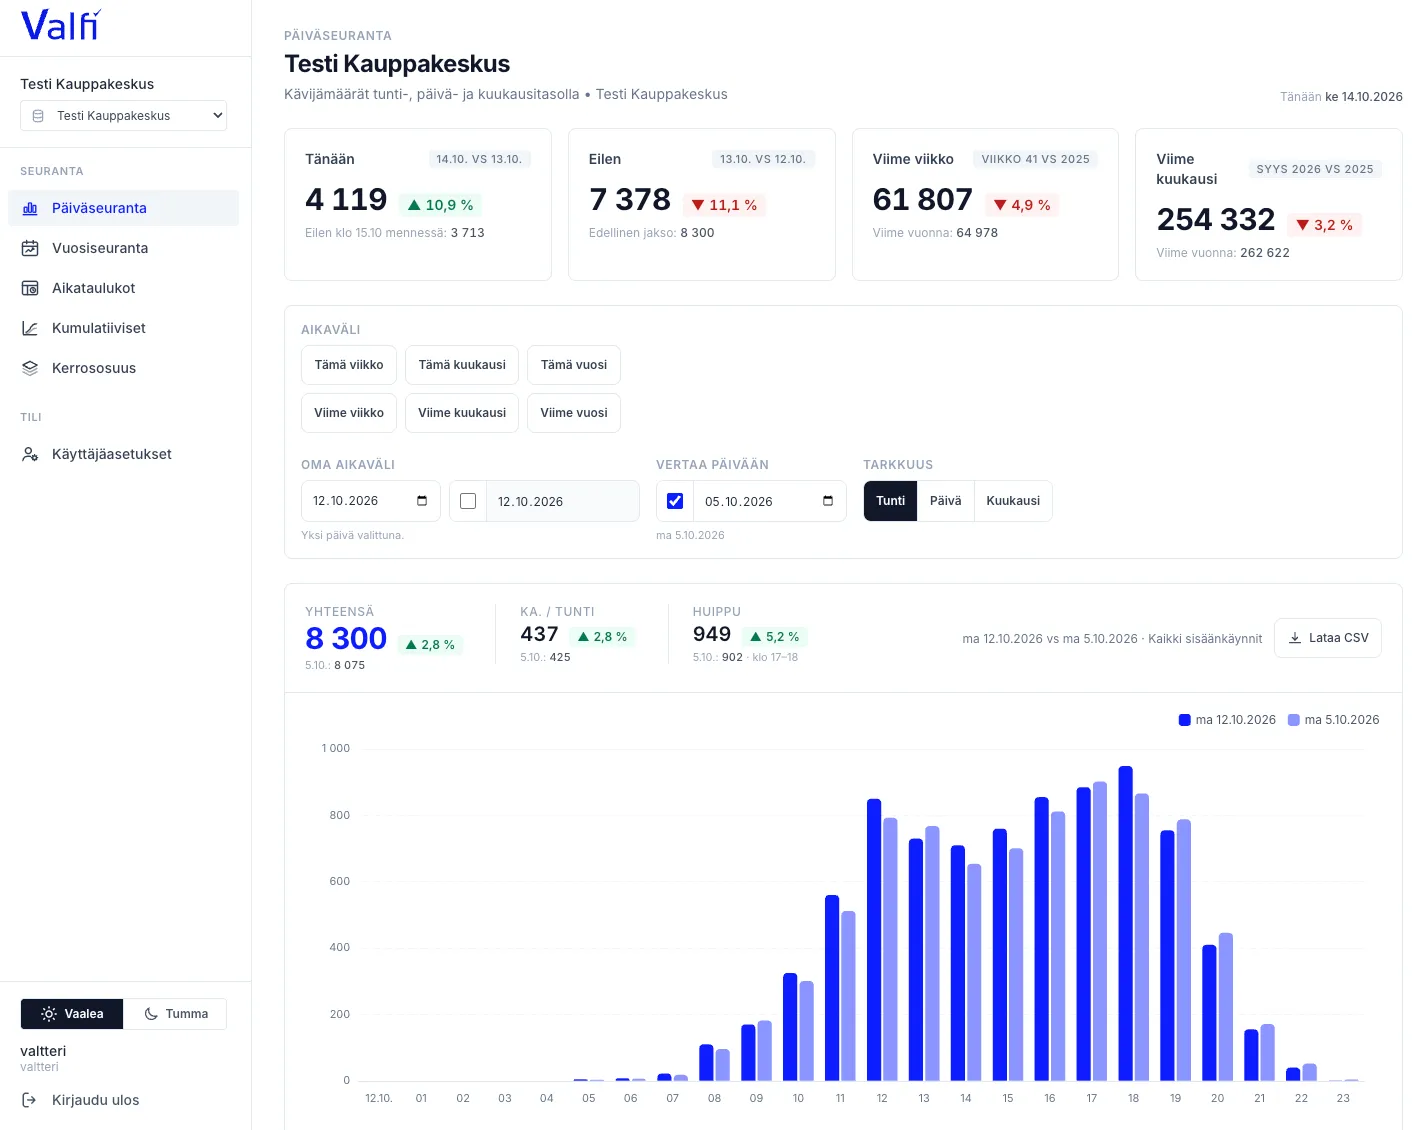Switch to Vaalea light theme

point(72,1014)
